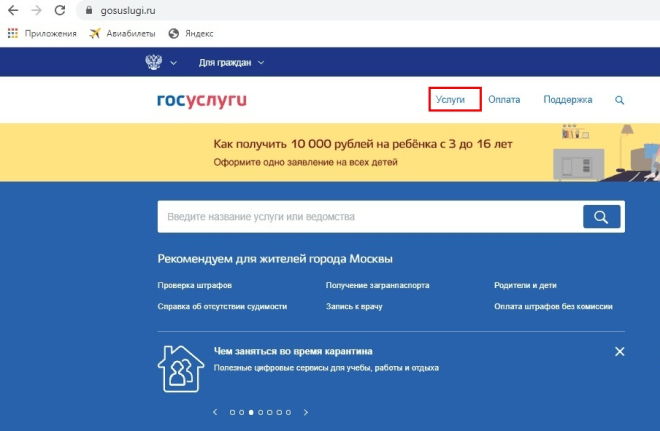This screenshot has height=431, width=660.
Task: Close the quarantine notice with X
Action: (x=620, y=351)
